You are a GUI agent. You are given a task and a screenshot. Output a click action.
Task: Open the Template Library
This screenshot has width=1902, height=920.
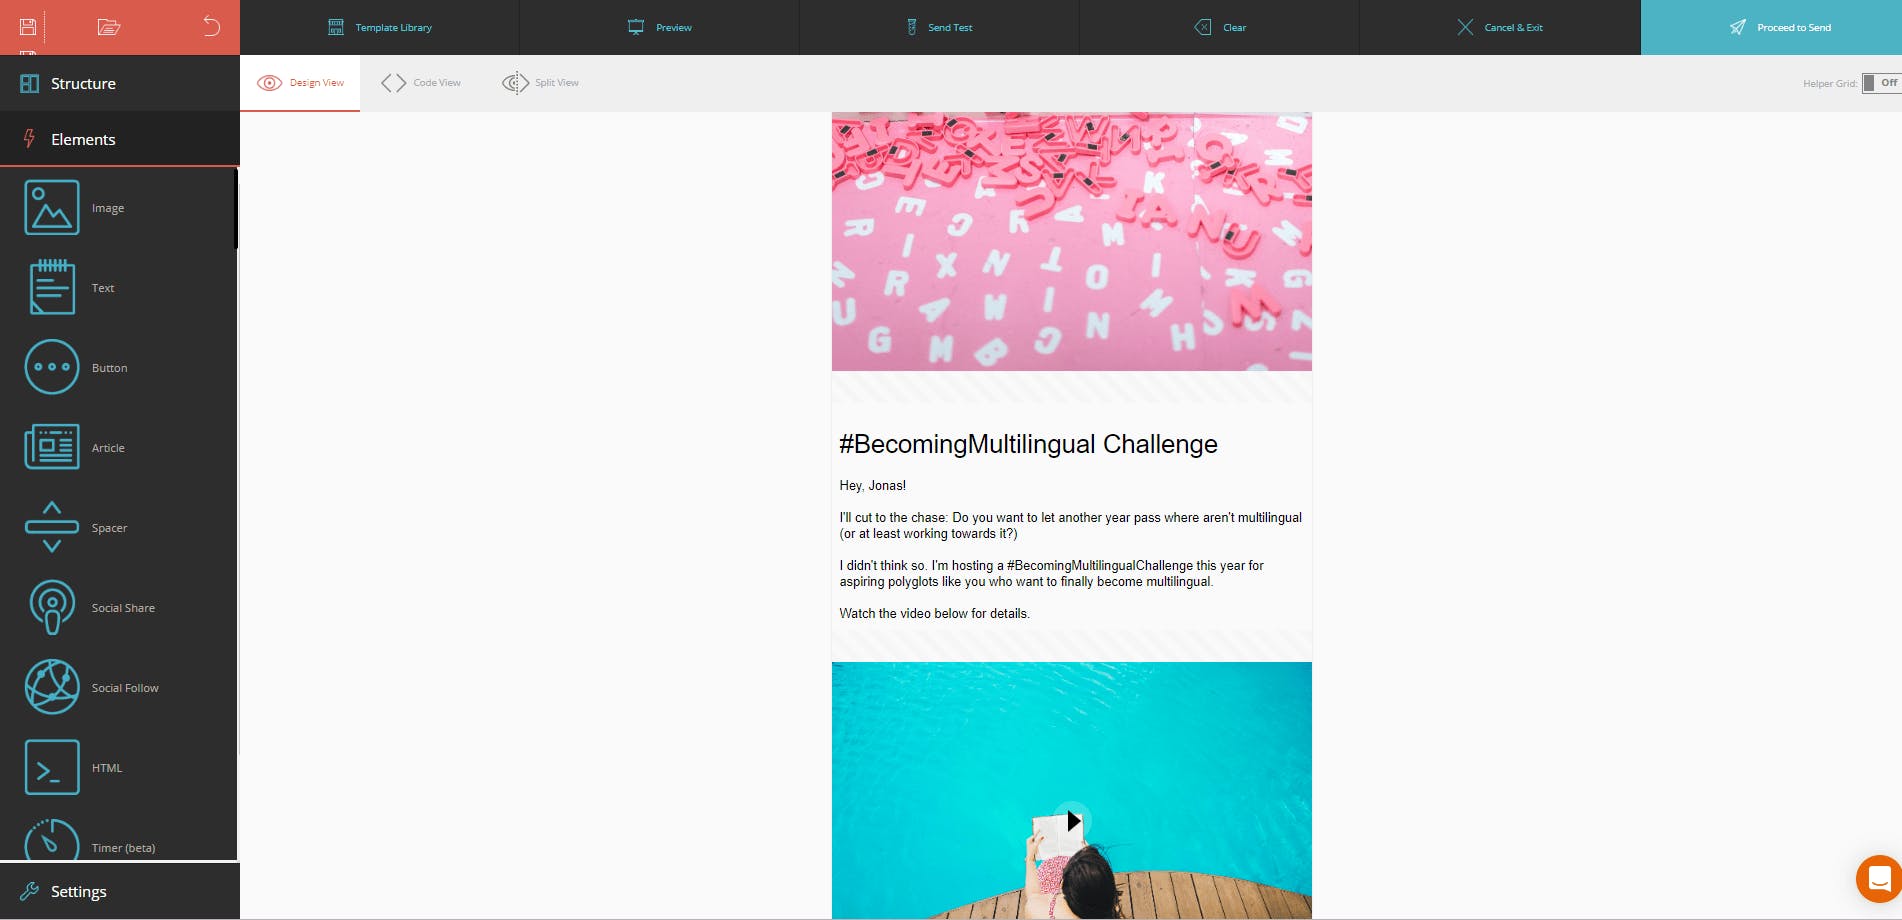[380, 27]
